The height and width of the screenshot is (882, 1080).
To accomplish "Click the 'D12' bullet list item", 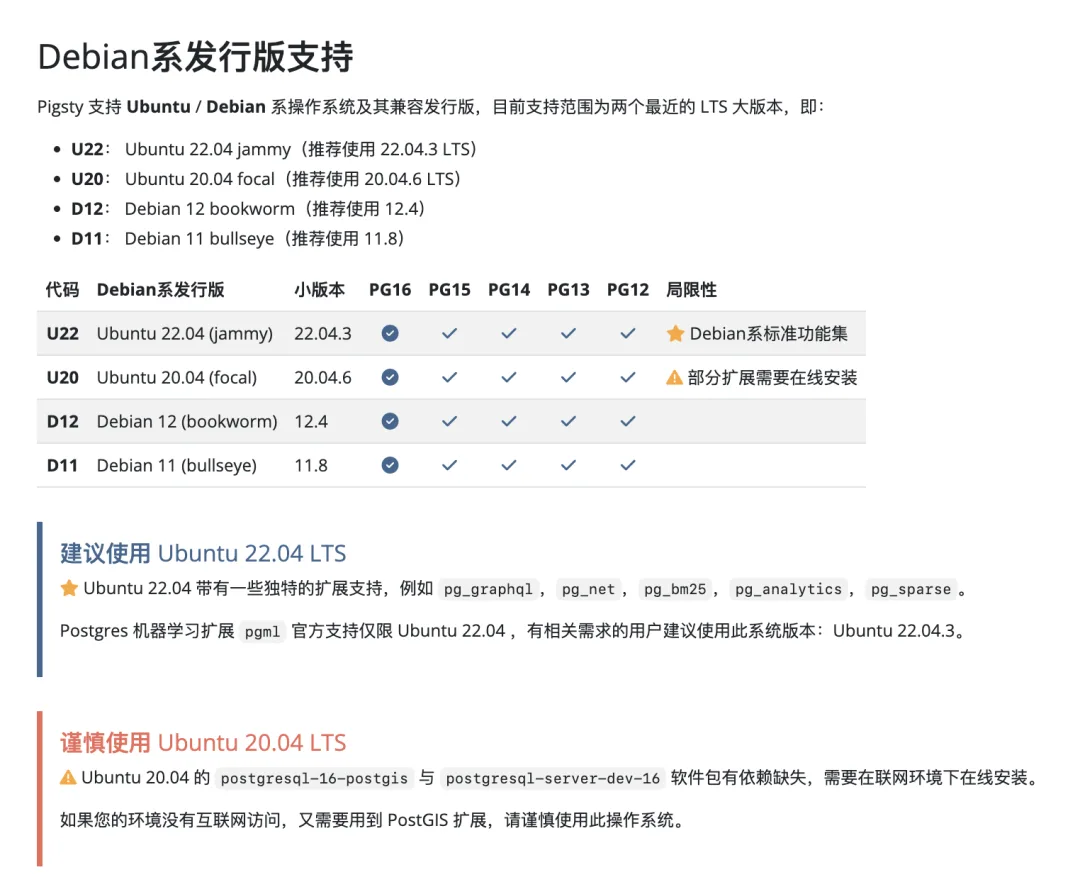I will [x=248, y=209].
